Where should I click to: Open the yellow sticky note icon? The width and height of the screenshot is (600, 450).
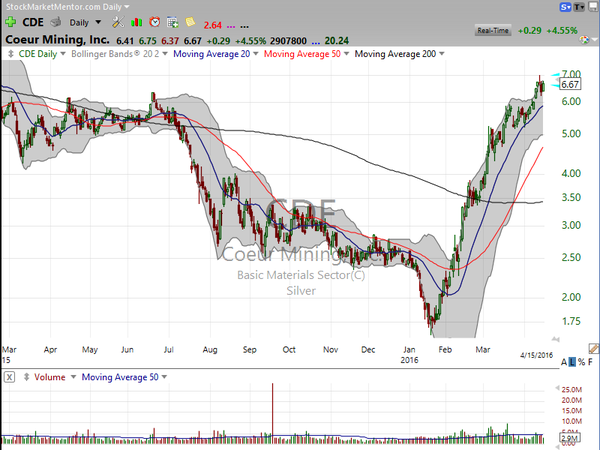pyautogui.click(x=190, y=22)
